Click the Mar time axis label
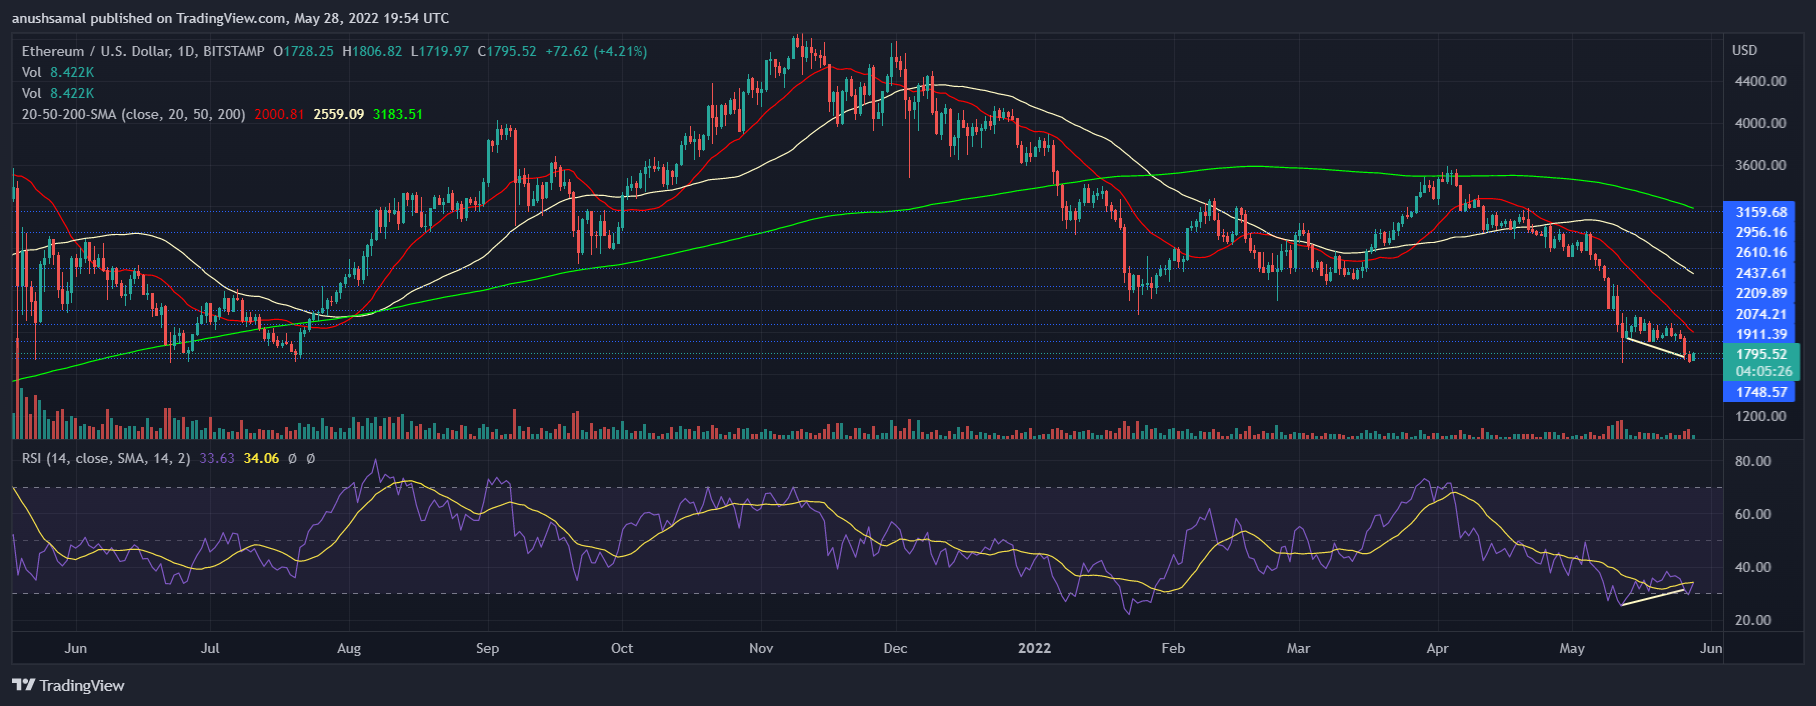The width and height of the screenshot is (1816, 706). tap(1298, 648)
